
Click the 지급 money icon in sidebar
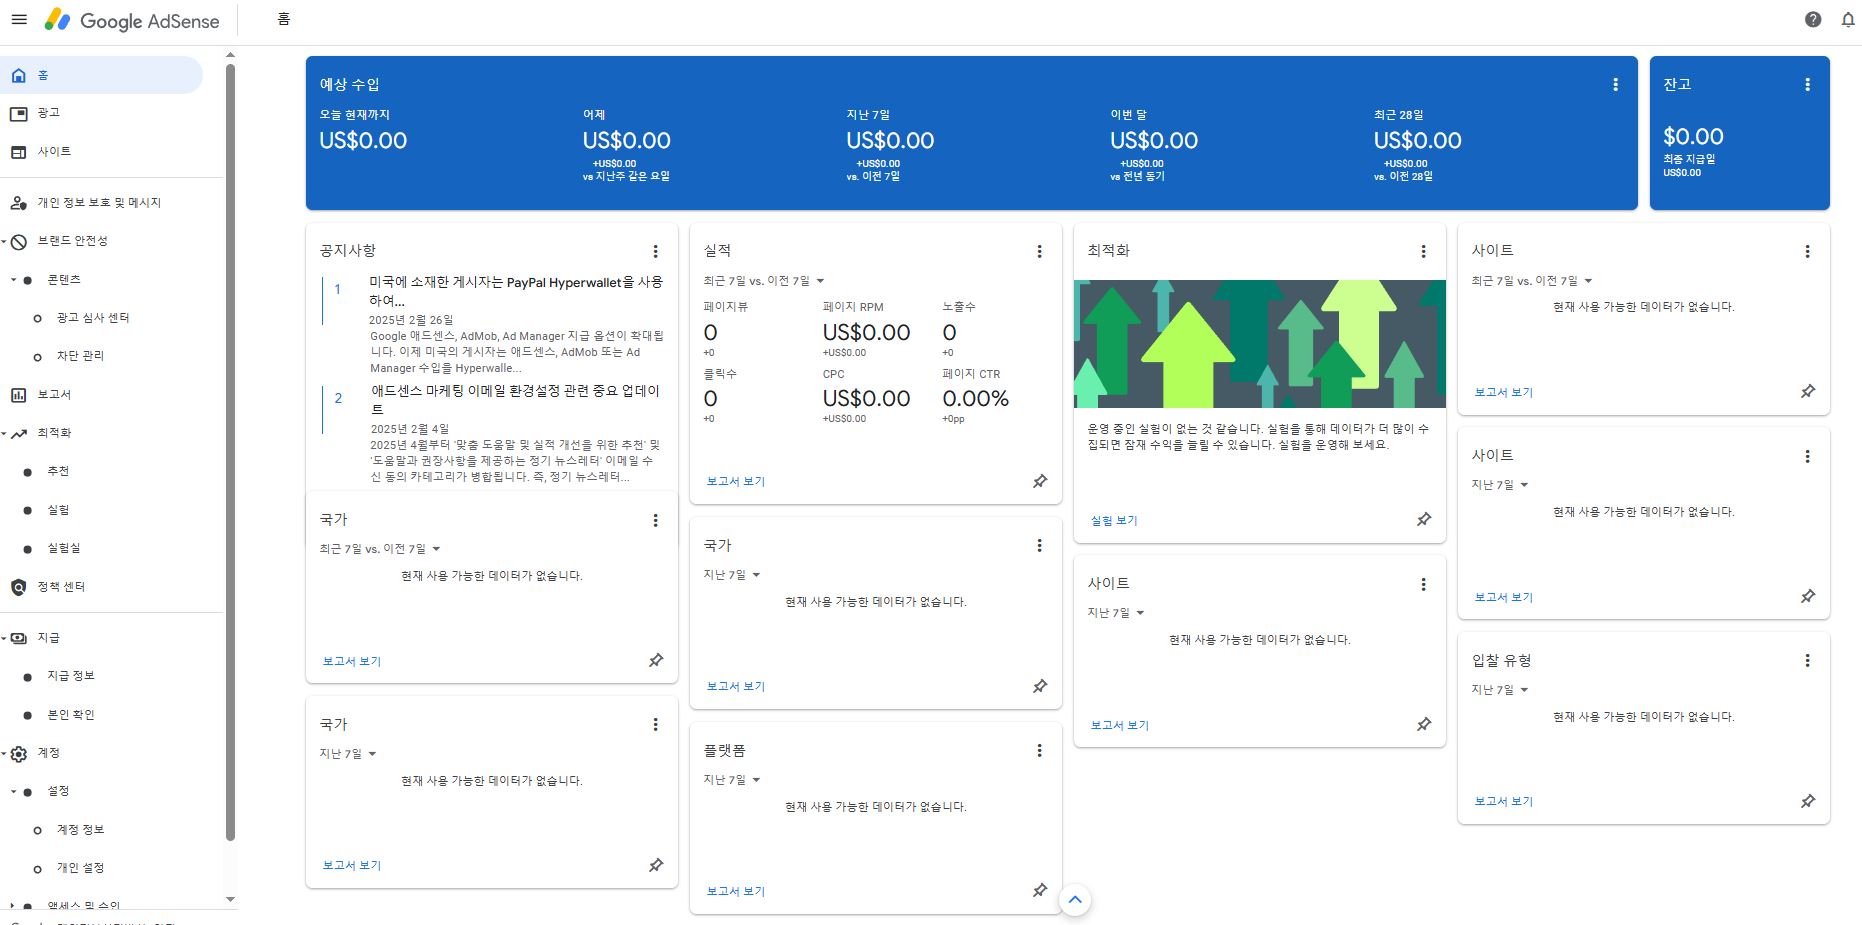(18, 638)
